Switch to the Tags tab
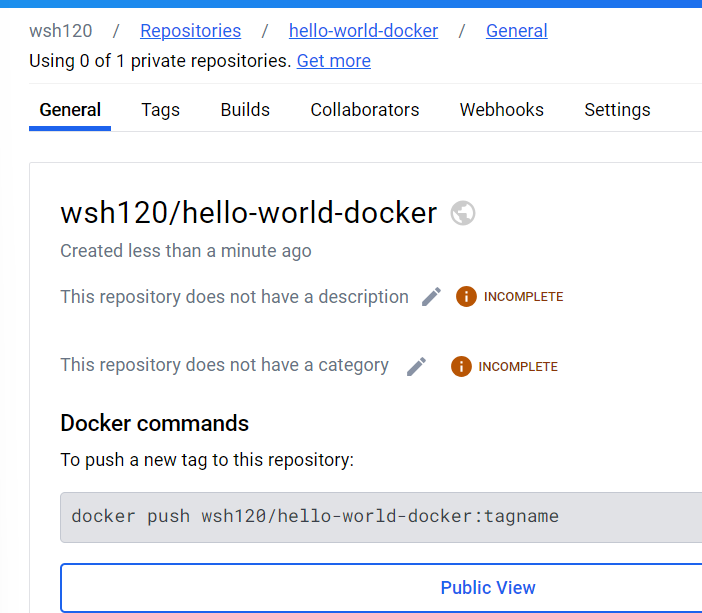Viewport: 702px width, 613px height. (x=160, y=110)
